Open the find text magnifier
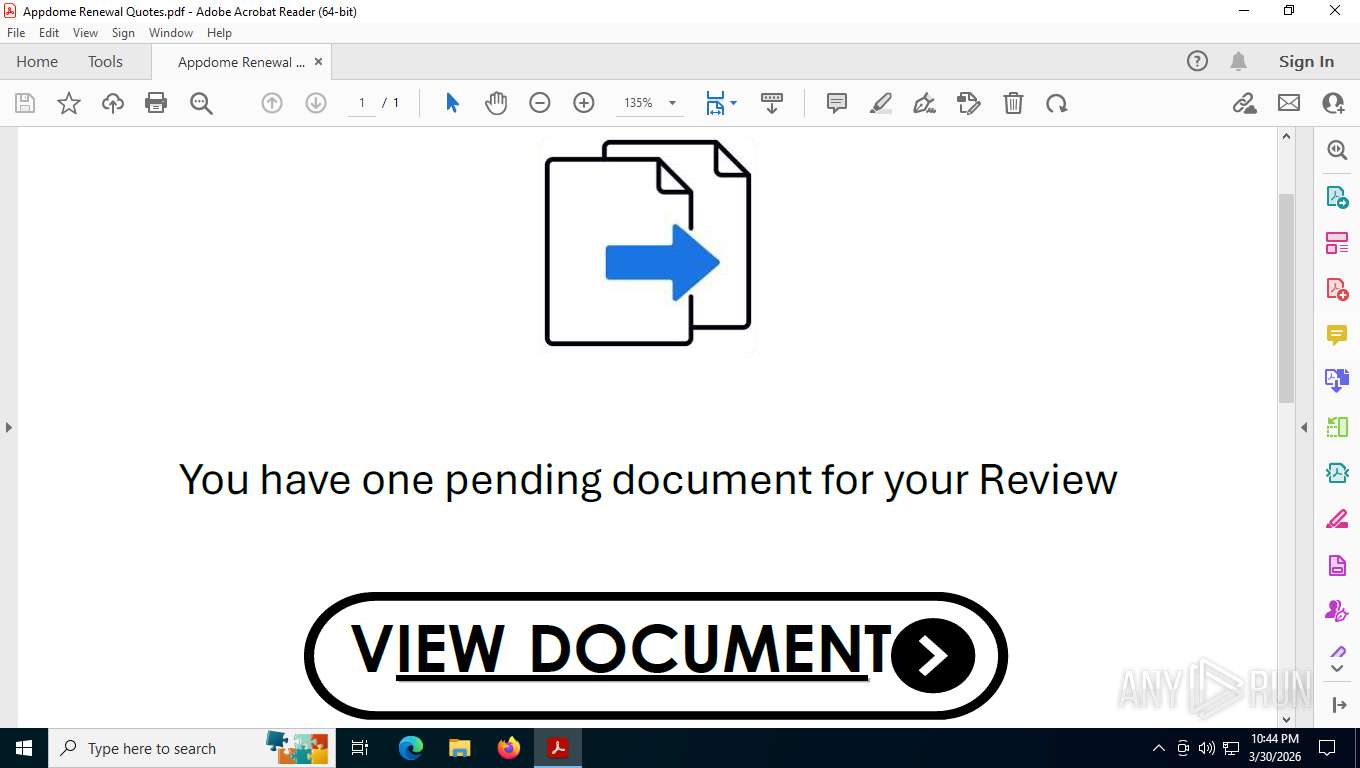The image size is (1360, 768). click(x=201, y=103)
